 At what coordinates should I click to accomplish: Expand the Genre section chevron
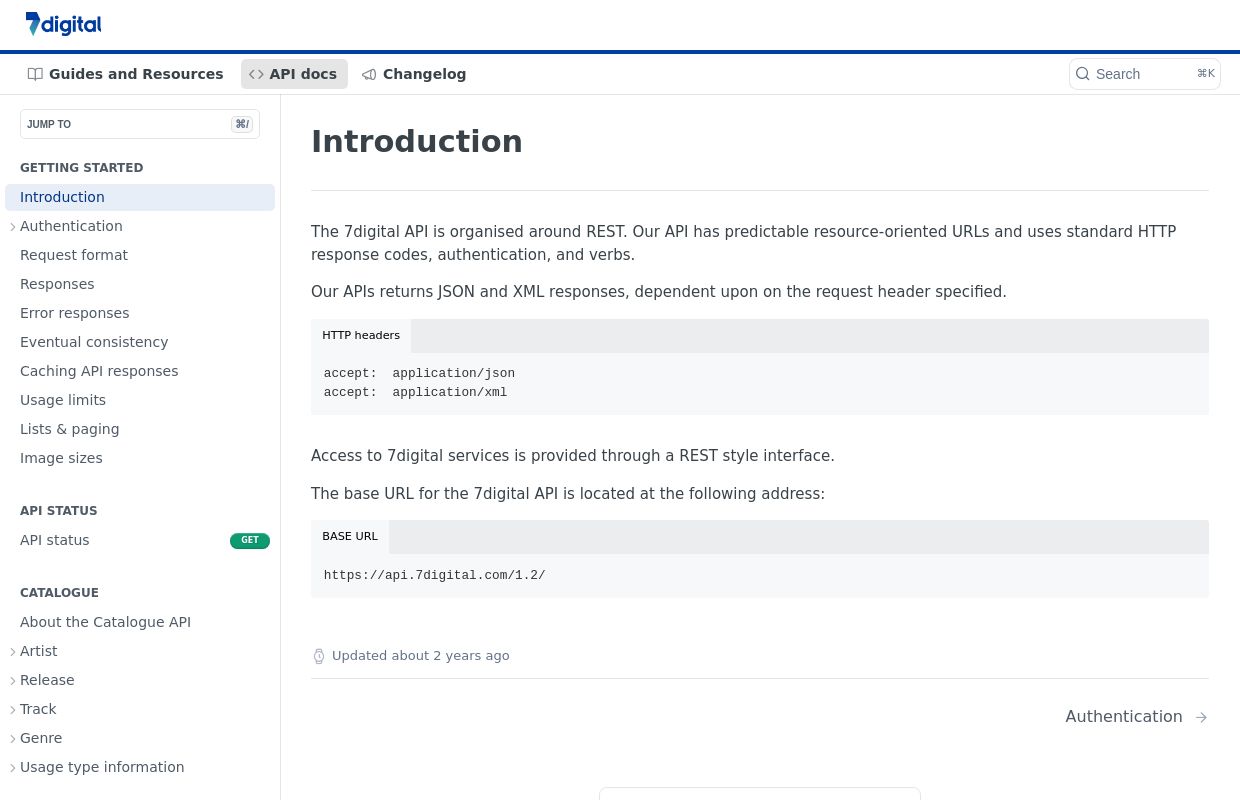click(13, 739)
